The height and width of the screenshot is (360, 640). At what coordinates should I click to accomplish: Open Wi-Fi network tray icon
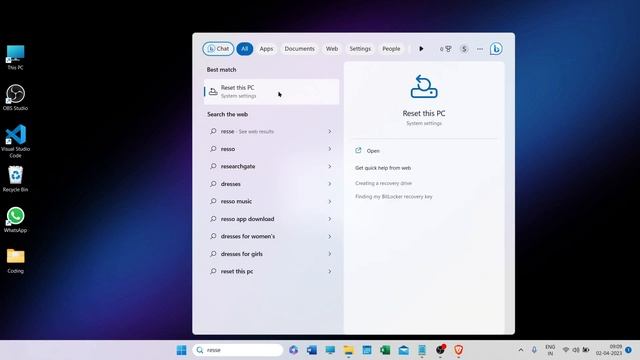click(x=565, y=350)
